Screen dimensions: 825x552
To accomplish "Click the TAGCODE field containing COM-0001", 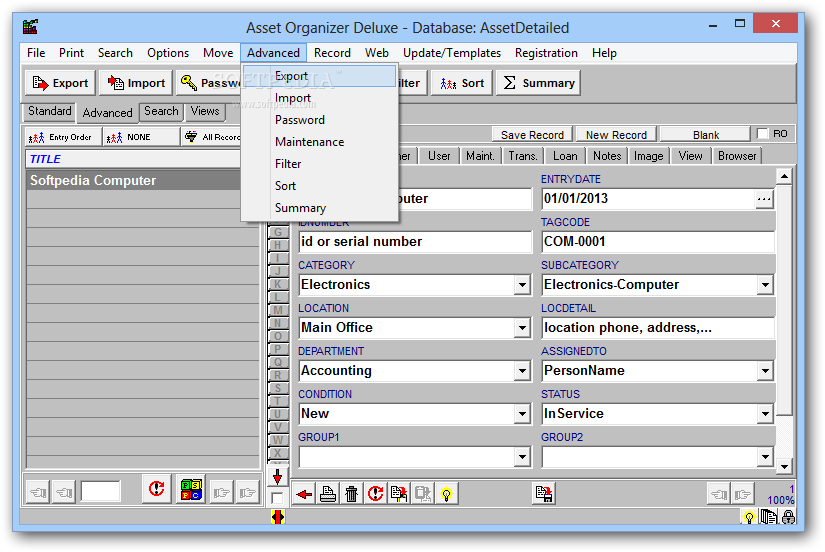I will [658, 242].
